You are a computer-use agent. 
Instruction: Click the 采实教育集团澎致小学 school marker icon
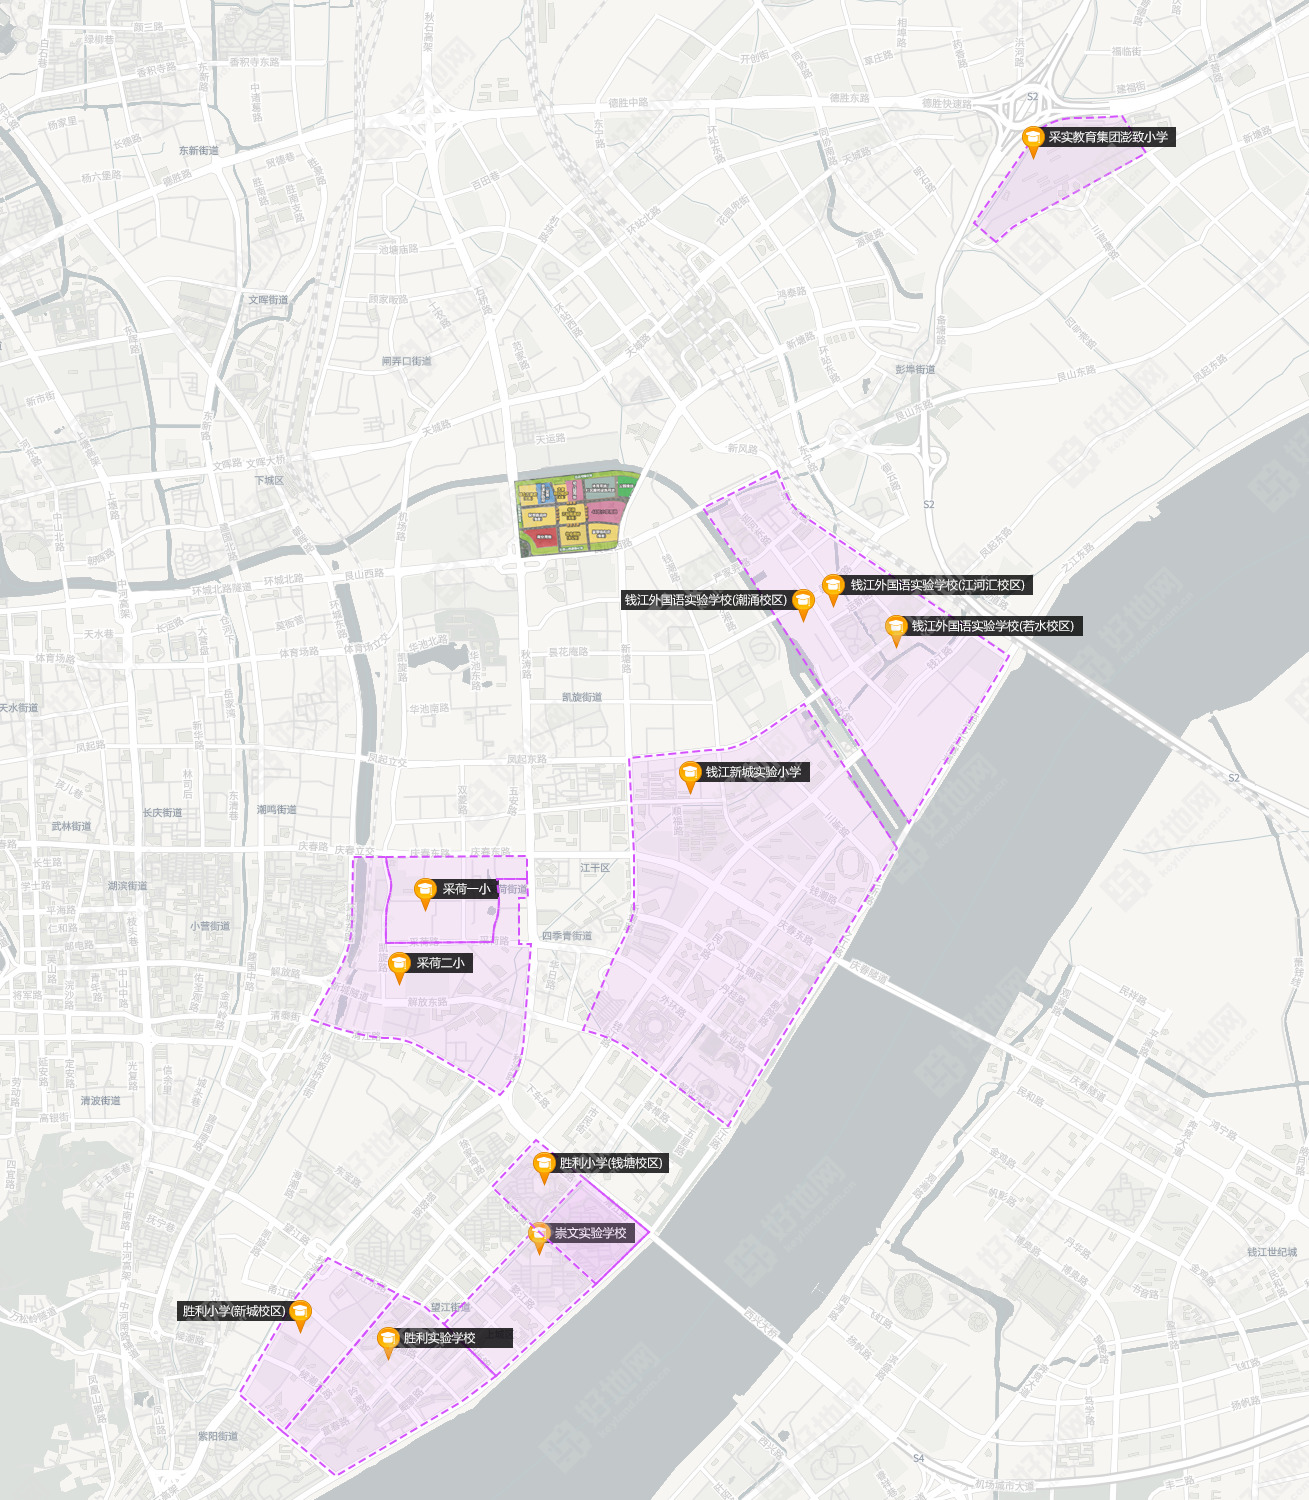point(1033,138)
